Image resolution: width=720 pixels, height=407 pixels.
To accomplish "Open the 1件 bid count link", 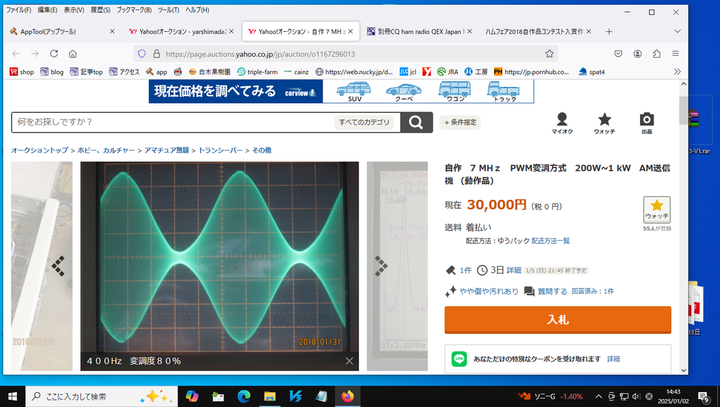I will 466,270.
